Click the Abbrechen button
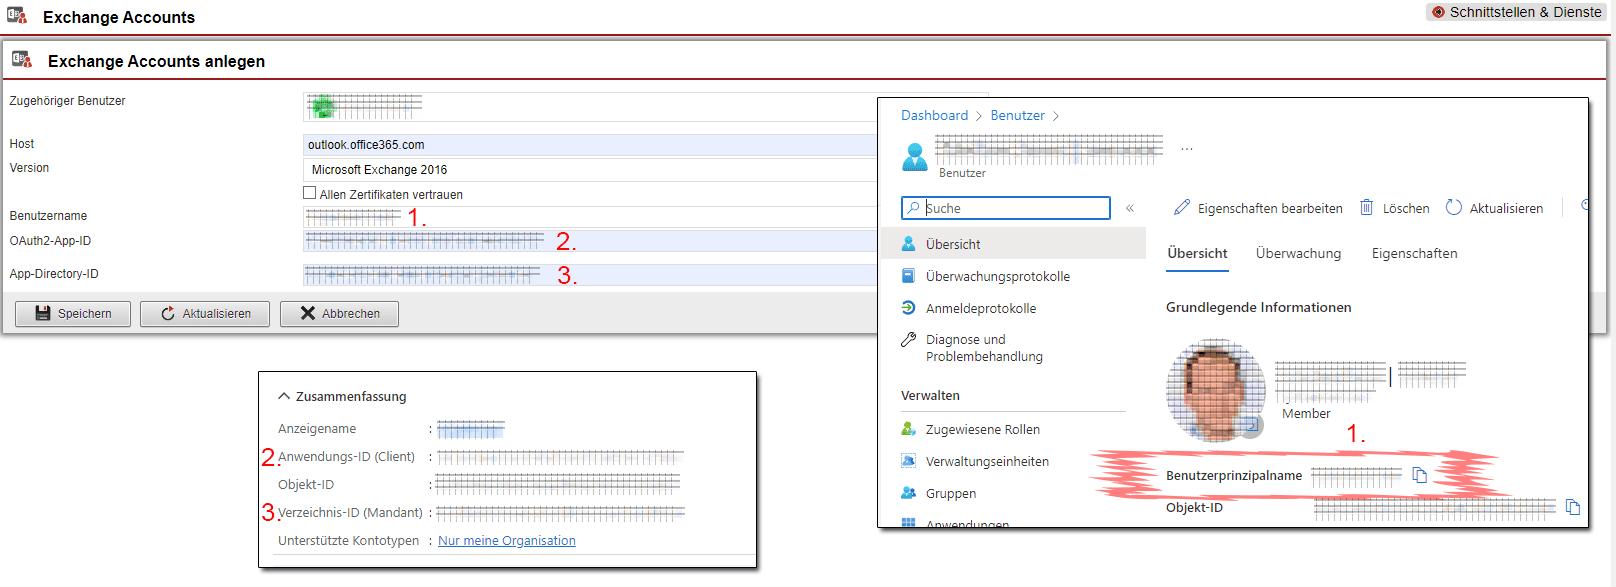Viewport: 1616px width, 587px height. tap(339, 314)
